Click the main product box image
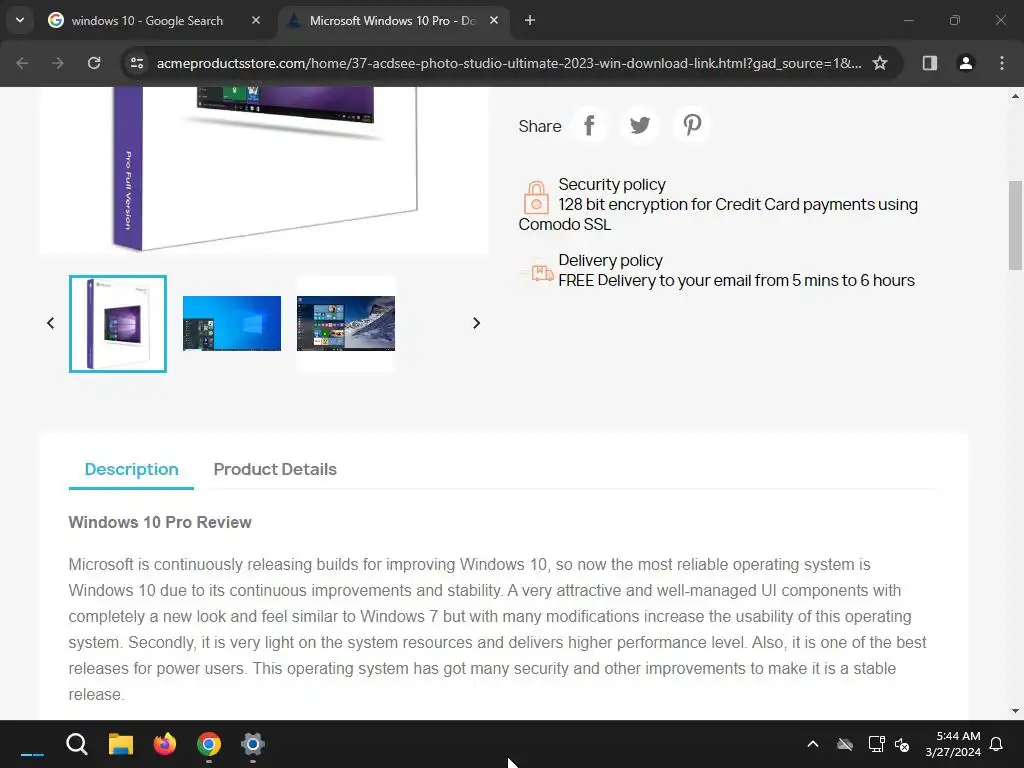 coord(264,170)
